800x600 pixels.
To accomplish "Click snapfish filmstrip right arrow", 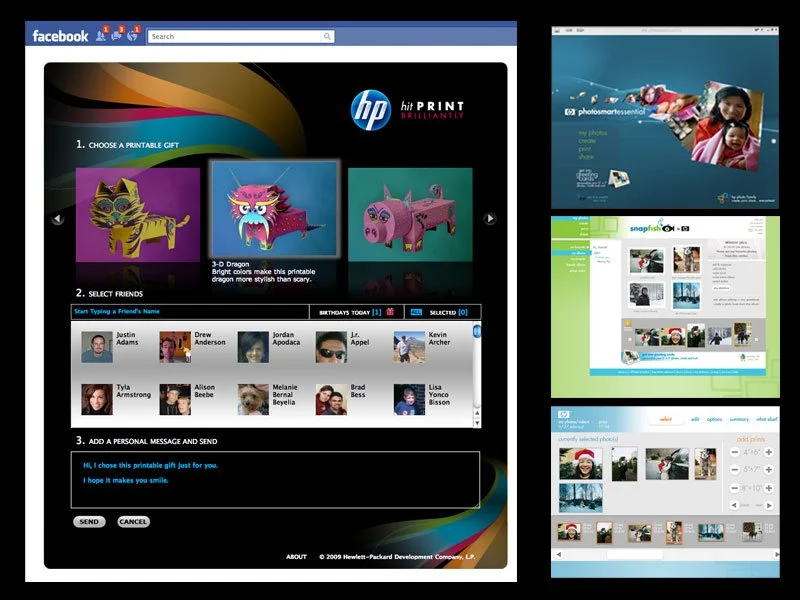I will tap(756, 339).
